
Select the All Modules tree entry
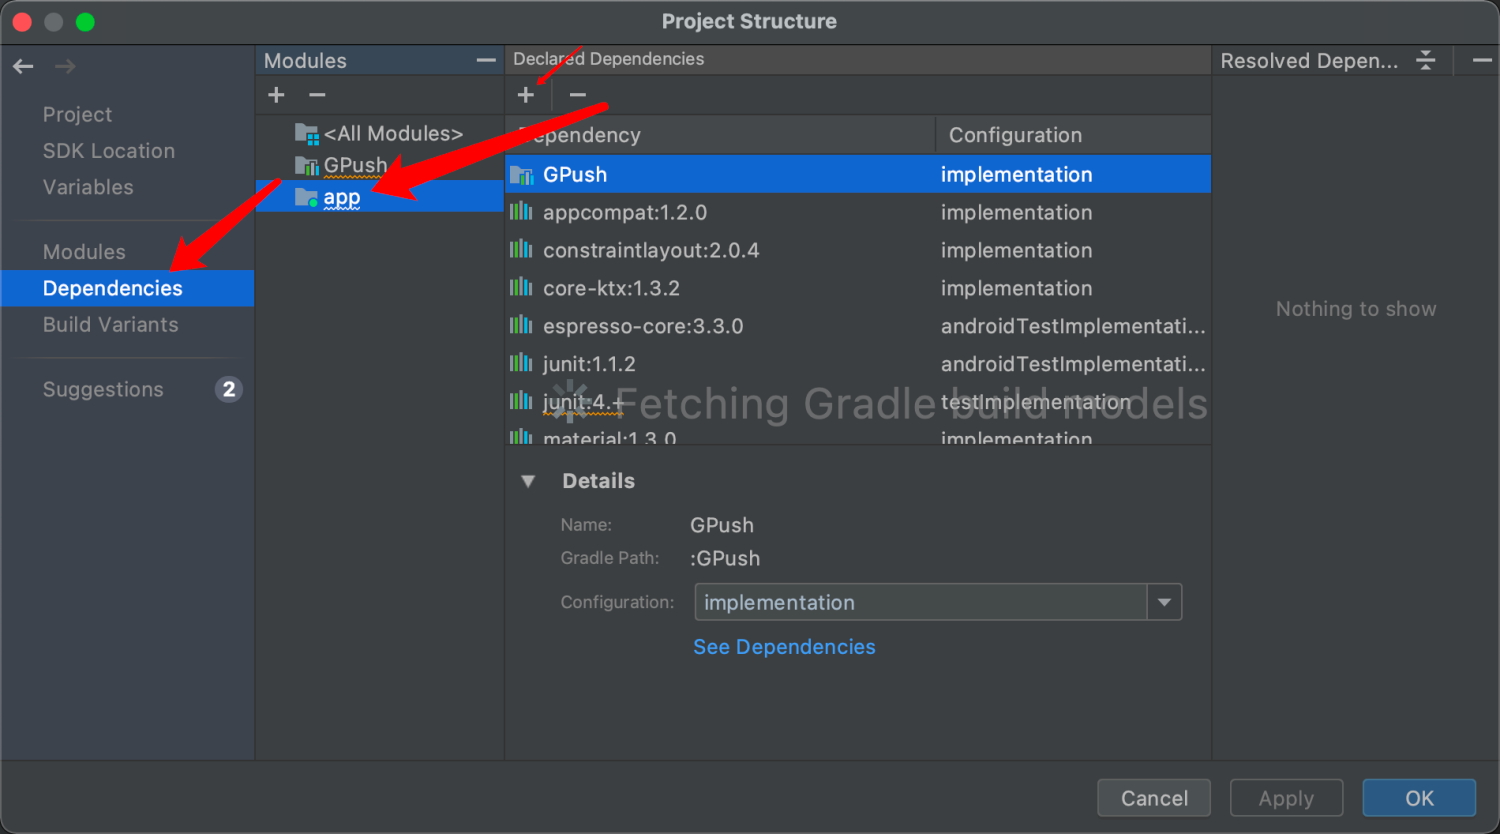392,134
